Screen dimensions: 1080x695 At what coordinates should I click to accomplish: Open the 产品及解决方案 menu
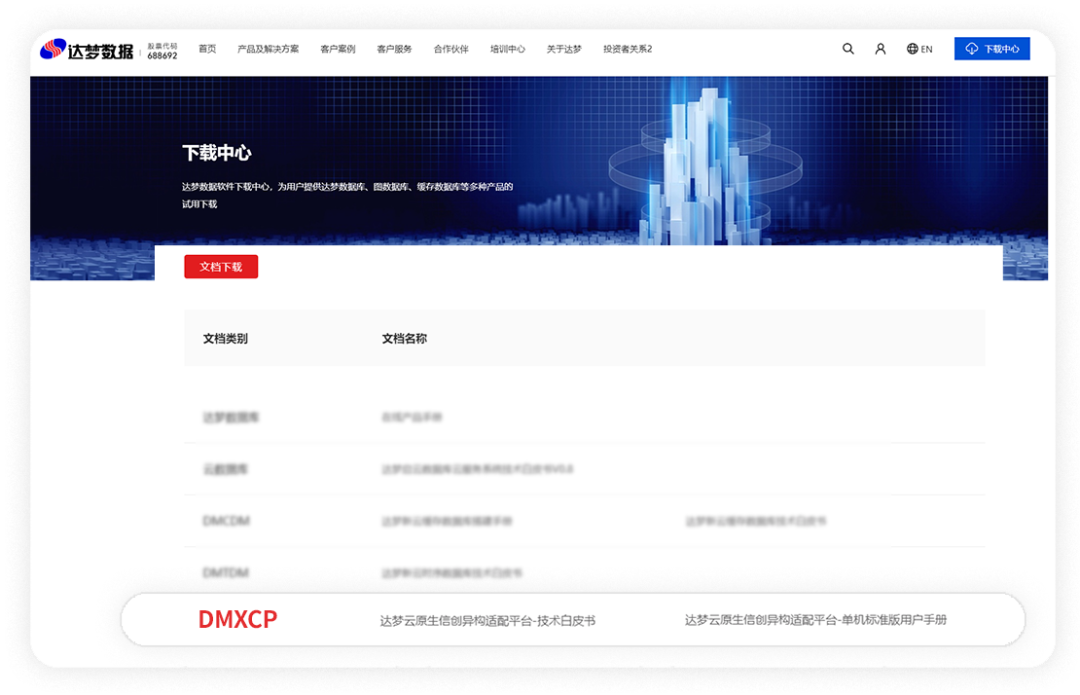tap(268, 49)
